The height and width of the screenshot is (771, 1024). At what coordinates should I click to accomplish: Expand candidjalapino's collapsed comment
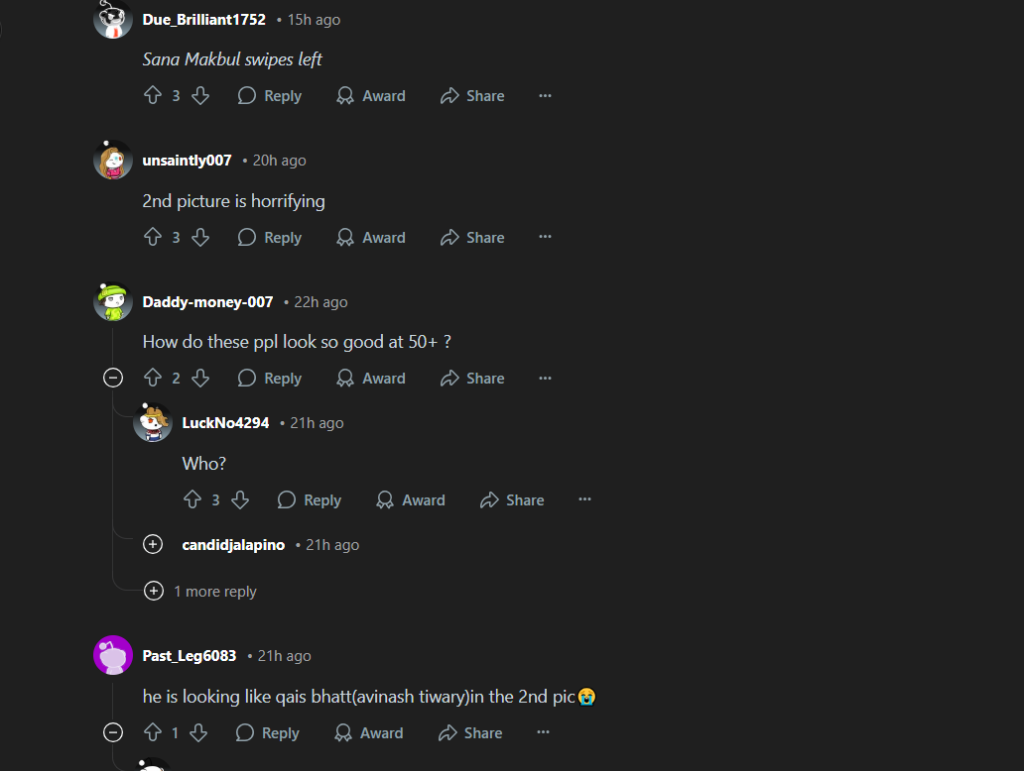153,545
